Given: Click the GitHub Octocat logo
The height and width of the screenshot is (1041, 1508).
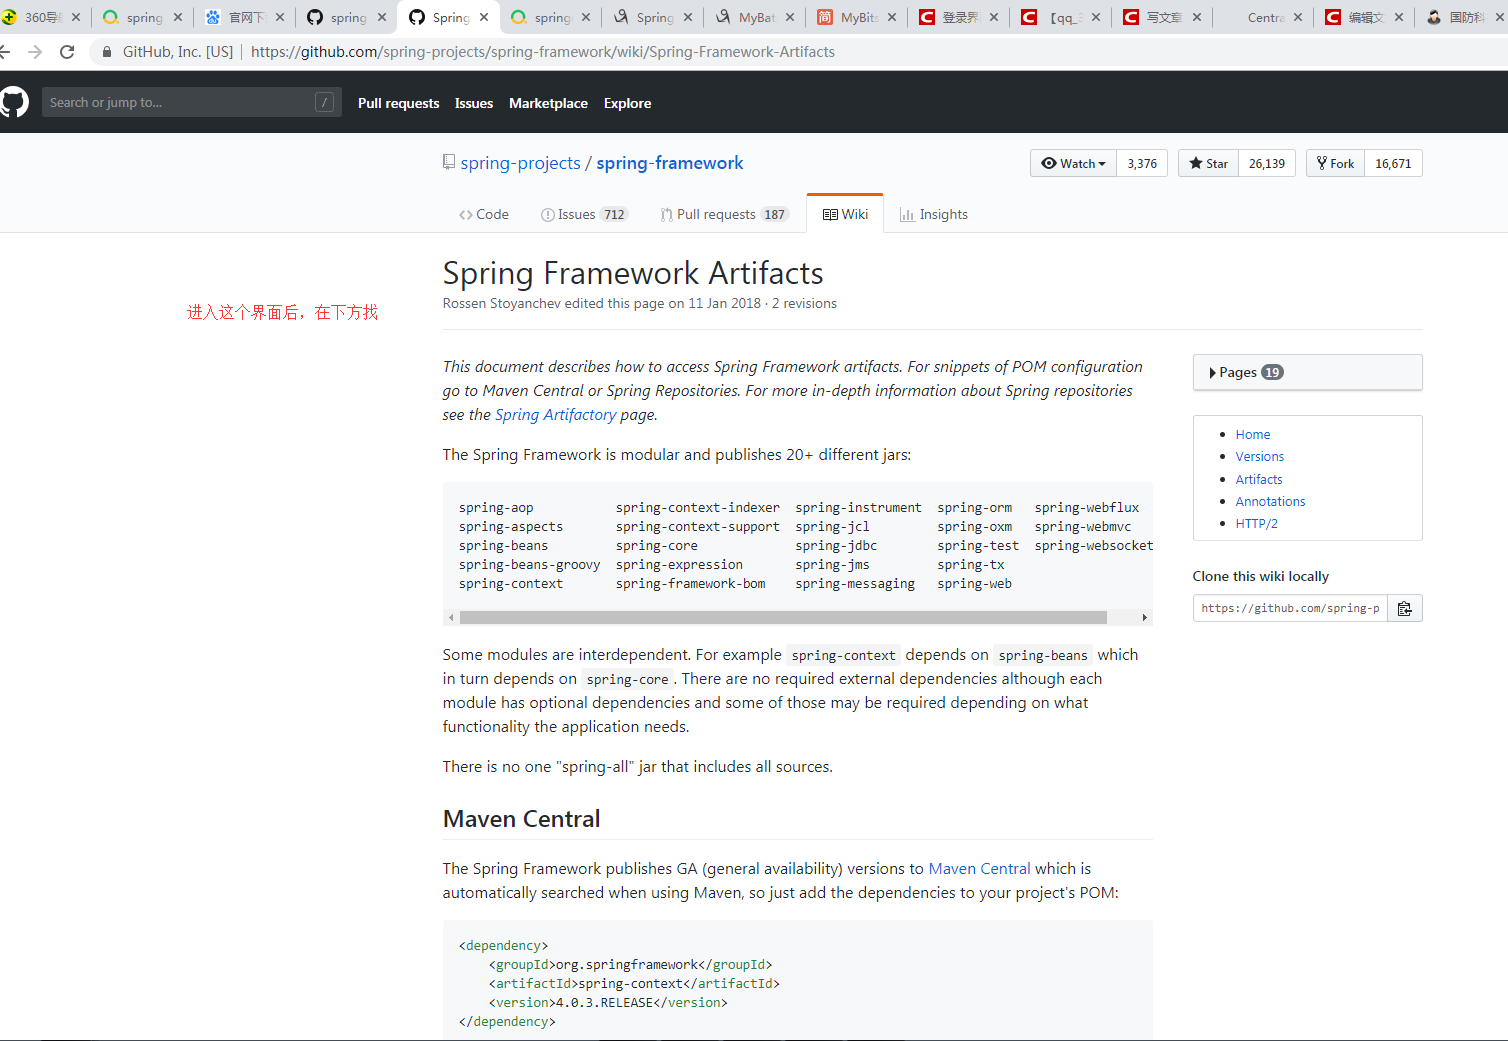Looking at the screenshot, I should (x=14, y=101).
